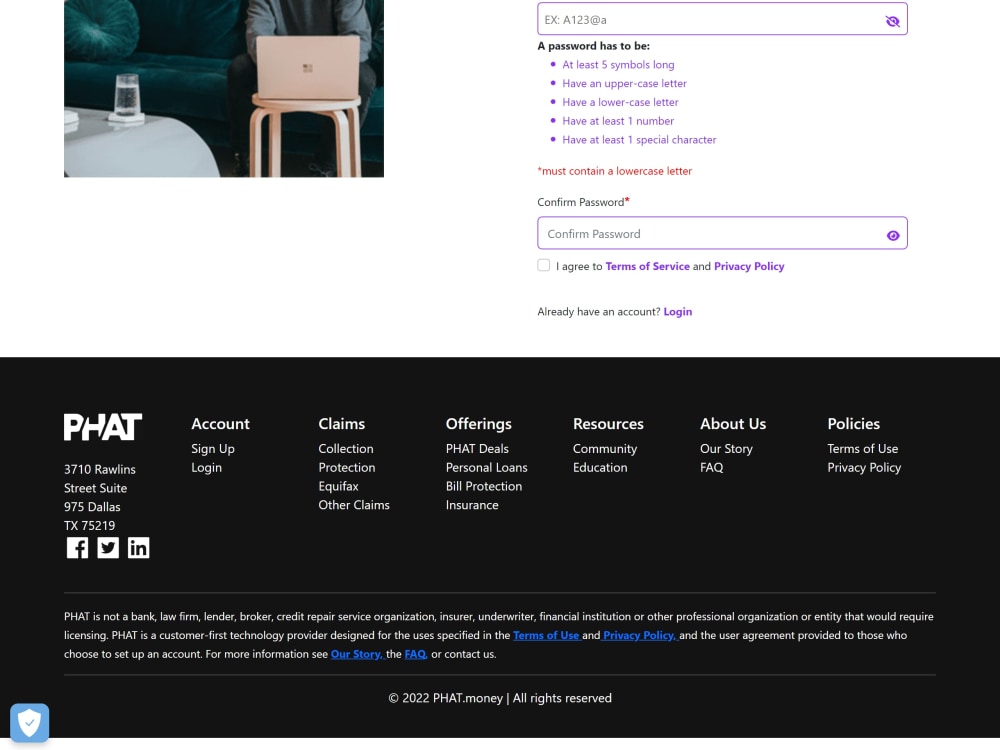Open Protection under Claims
This screenshot has width=1000, height=750.
coord(347,467)
